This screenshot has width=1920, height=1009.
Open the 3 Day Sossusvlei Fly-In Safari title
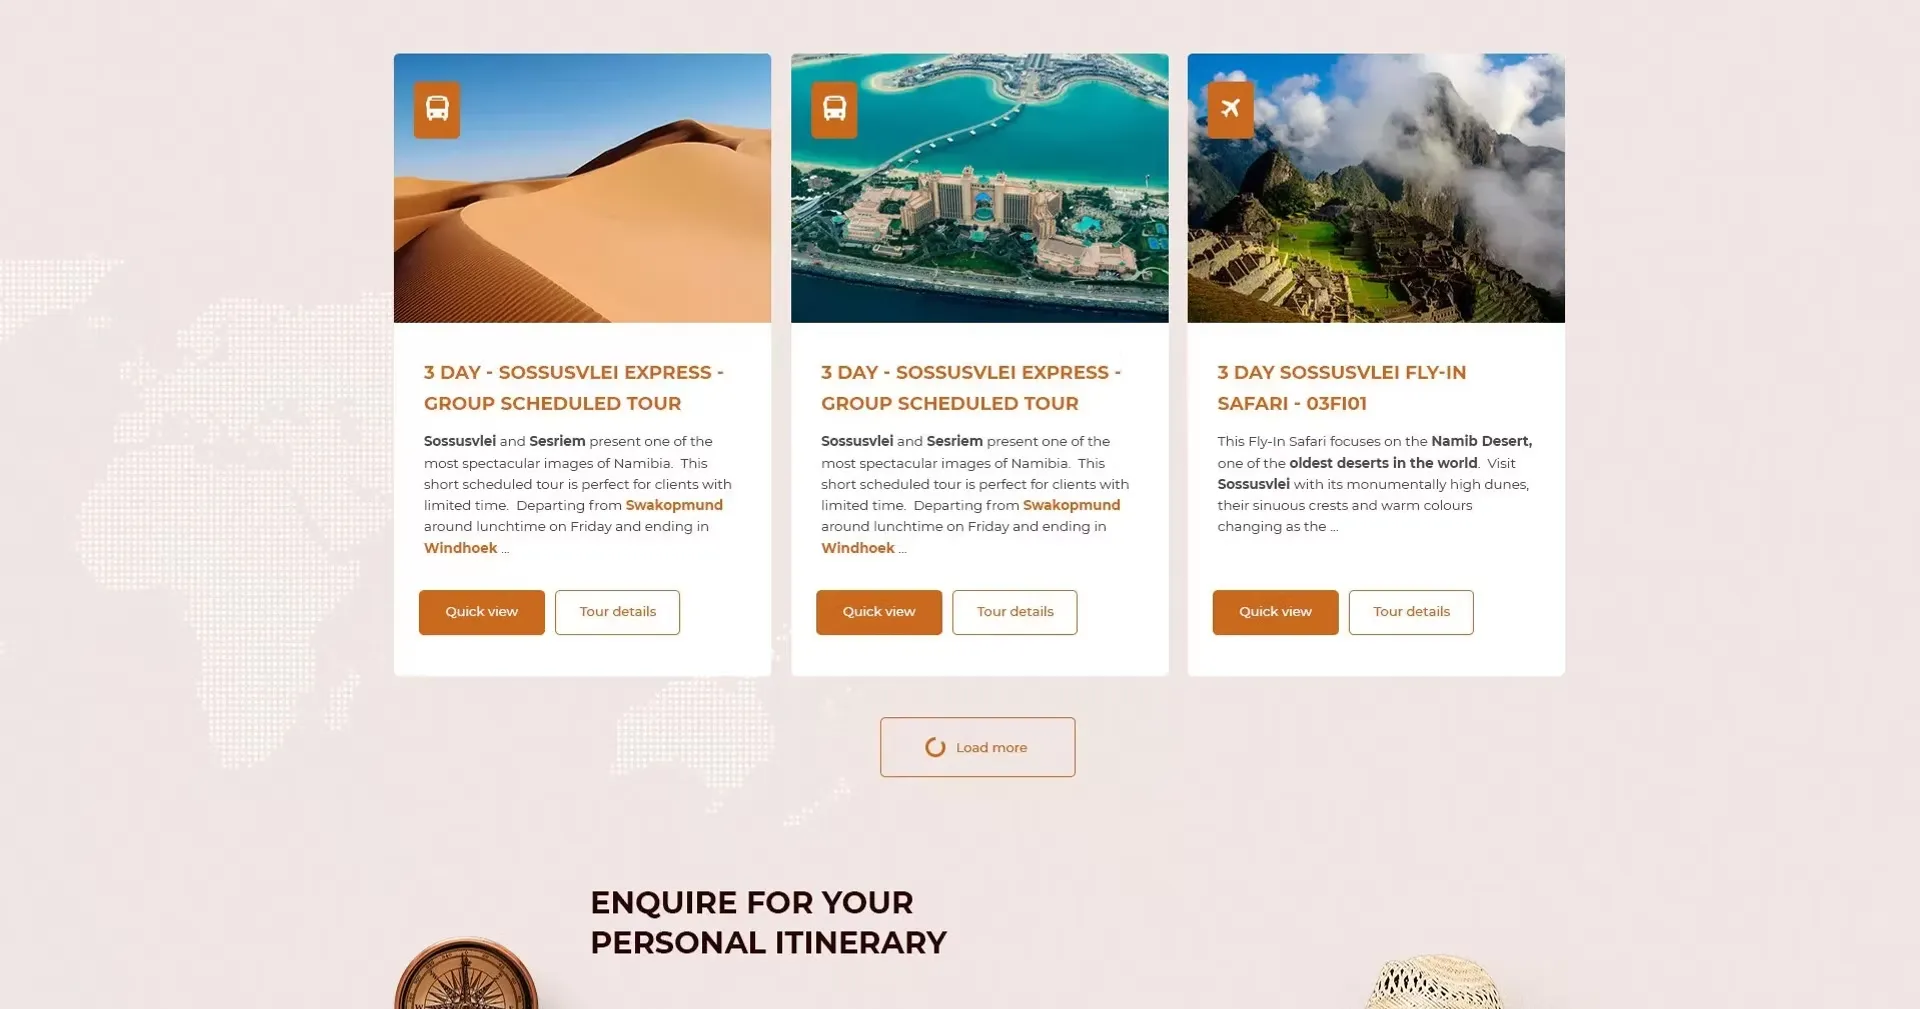click(1342, 388)
